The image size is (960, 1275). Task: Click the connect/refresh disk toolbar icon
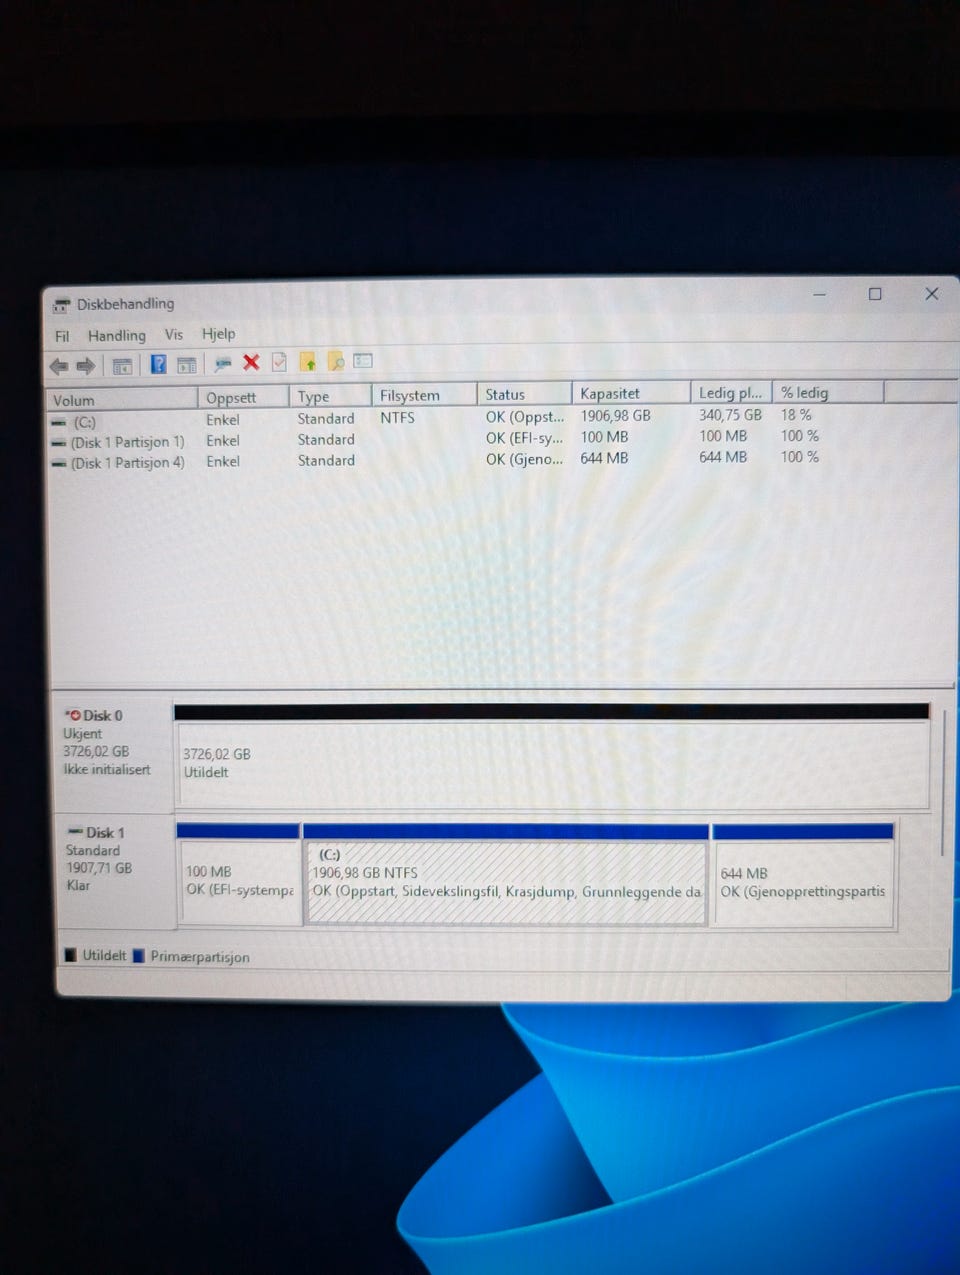pyautogui.click(x=223, y=364)
